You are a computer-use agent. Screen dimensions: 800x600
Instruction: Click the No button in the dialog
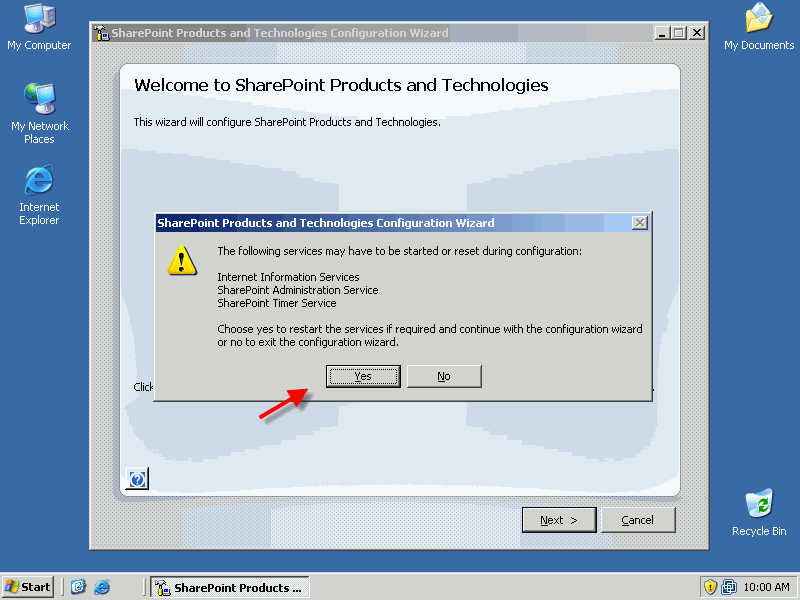[444, 377]
